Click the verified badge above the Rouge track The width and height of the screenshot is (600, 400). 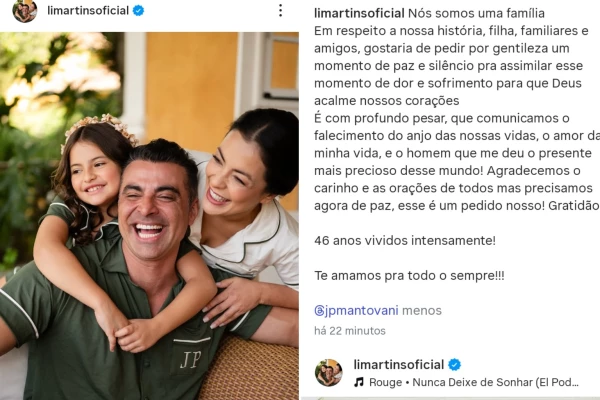[x=454, y=365]
